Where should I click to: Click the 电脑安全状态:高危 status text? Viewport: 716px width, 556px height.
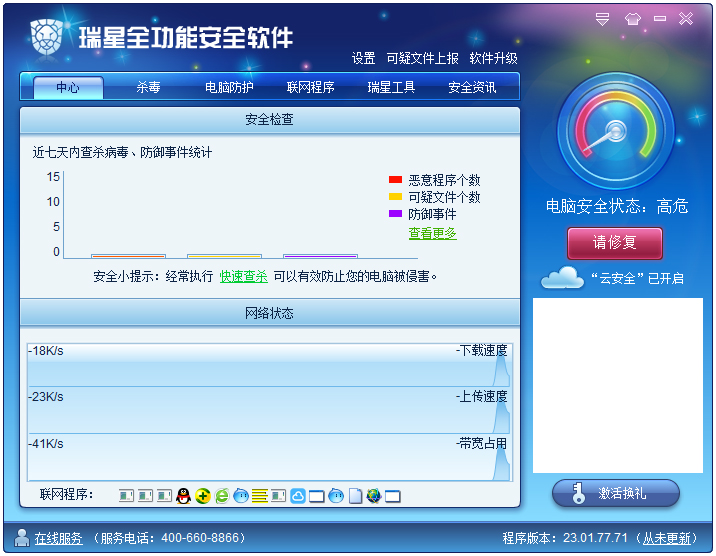pyautogui.click(x=617, y=206)
